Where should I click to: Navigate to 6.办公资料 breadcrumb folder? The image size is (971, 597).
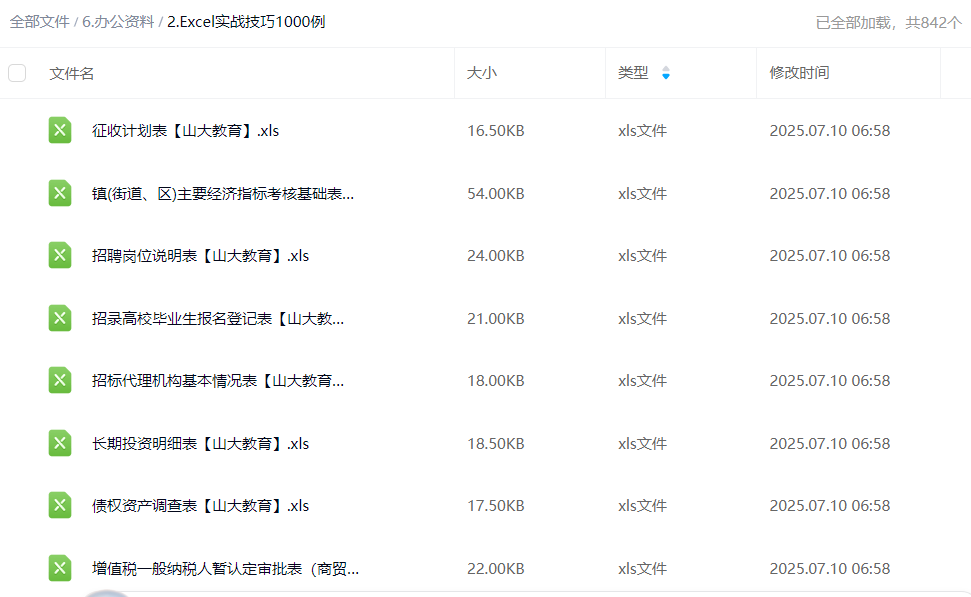pyautogui.click(x=118, y=22)
